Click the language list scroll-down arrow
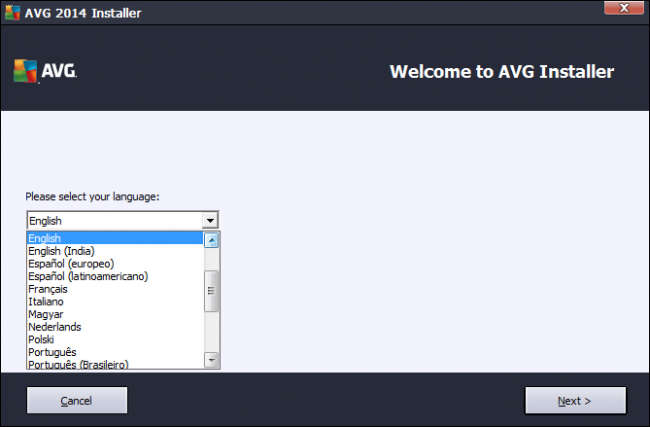 (x=212, y=360)
